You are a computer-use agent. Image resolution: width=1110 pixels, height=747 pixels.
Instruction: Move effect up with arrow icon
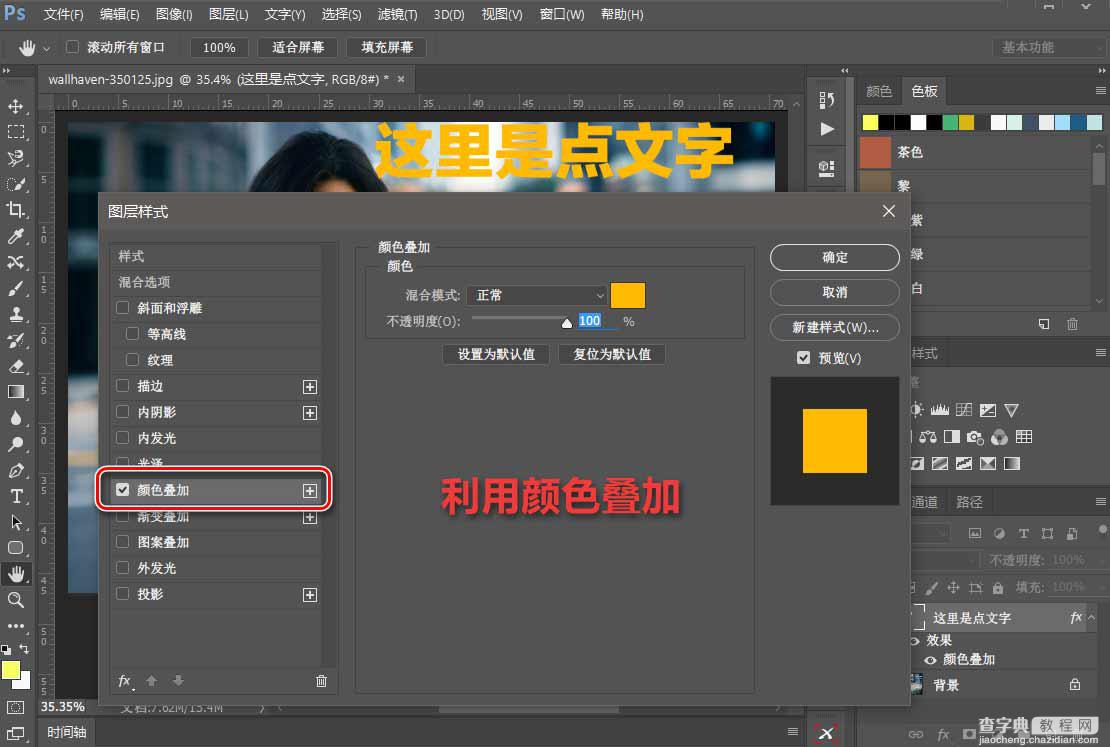point(151,680)
